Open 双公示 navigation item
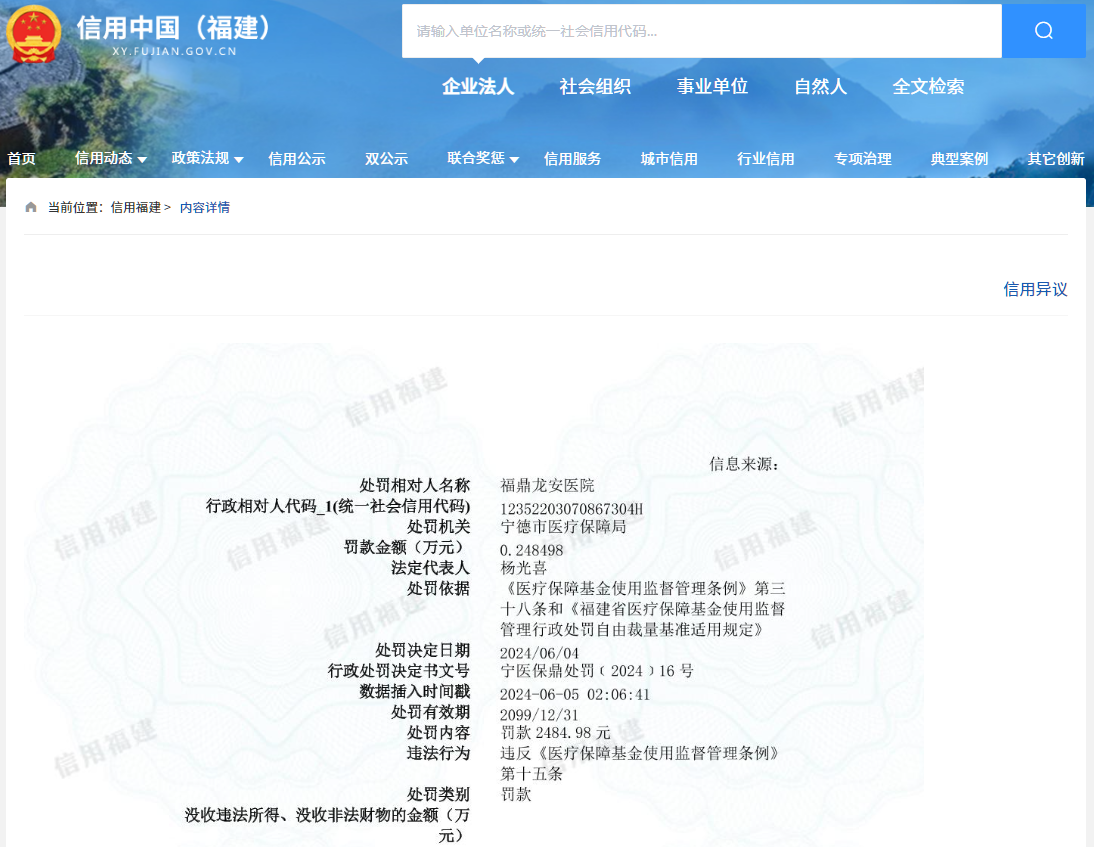Image resolution: width=1094 pixels, height=847 pixels. pos(386,159)
